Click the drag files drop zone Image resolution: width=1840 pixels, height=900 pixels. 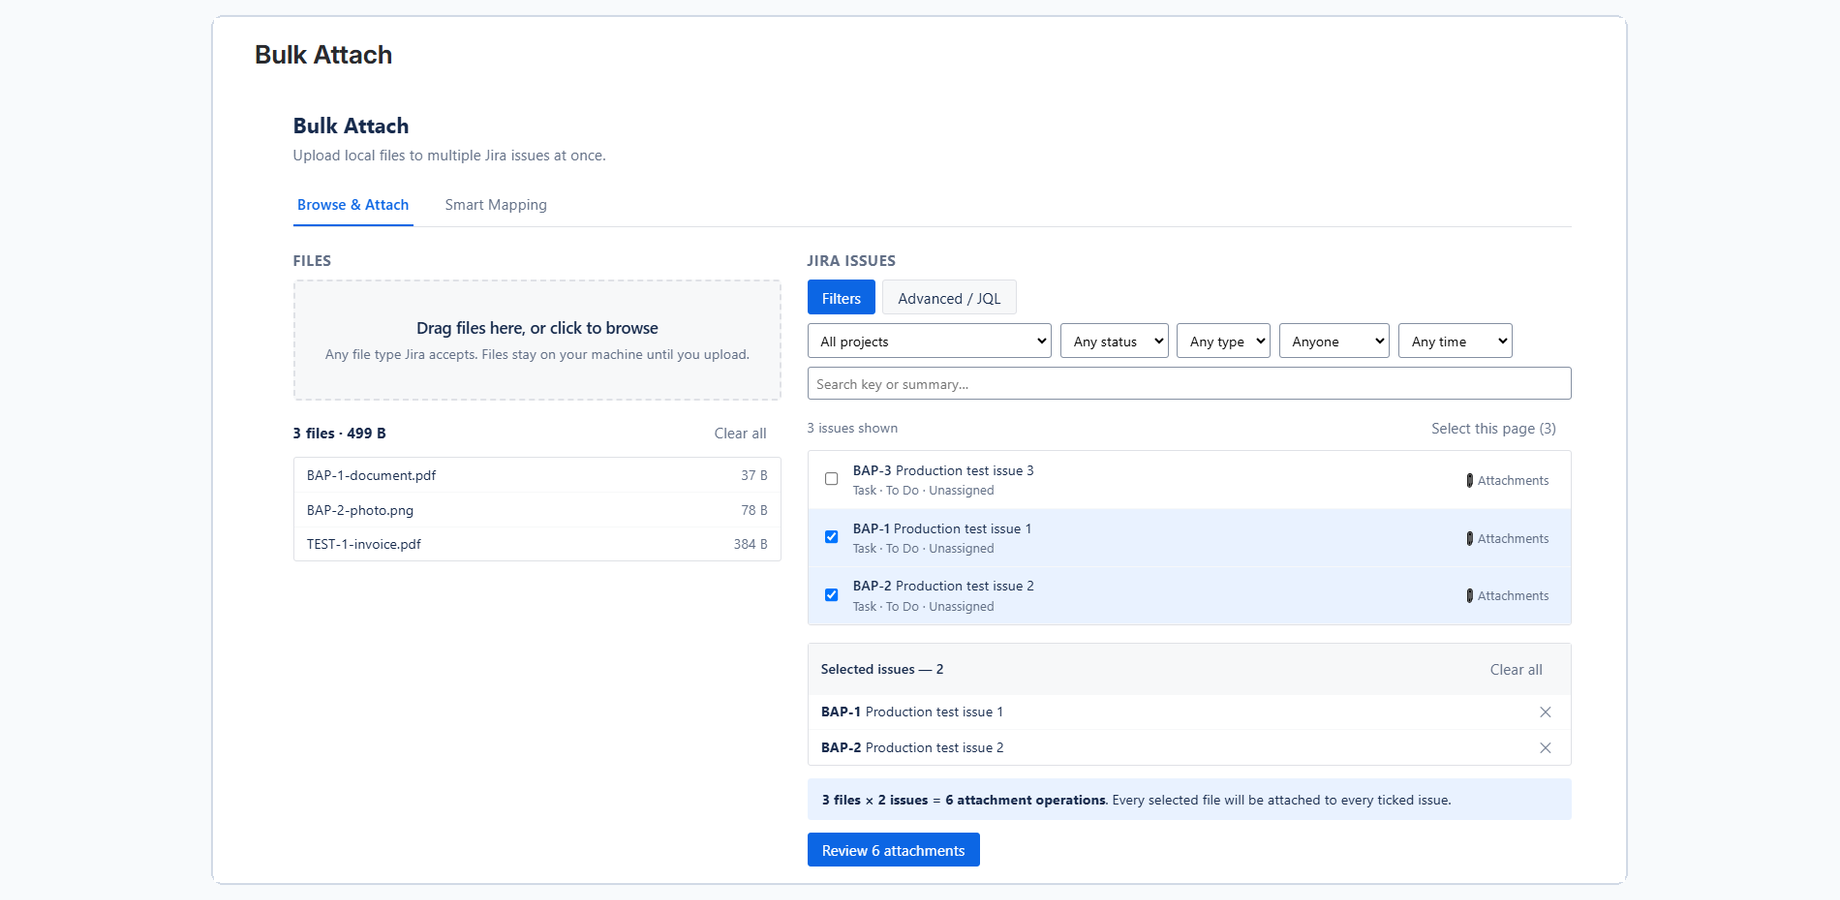(537, 340)
